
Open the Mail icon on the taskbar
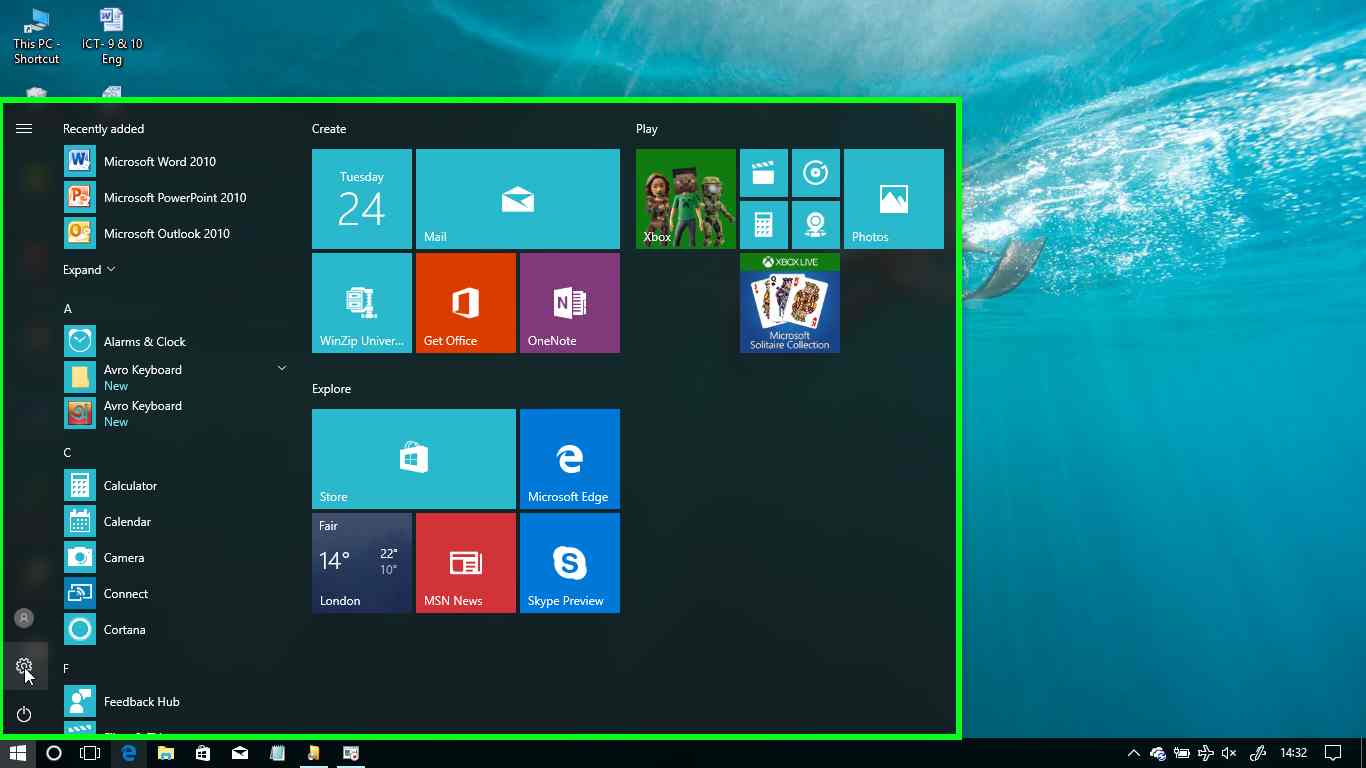(240, 753)
